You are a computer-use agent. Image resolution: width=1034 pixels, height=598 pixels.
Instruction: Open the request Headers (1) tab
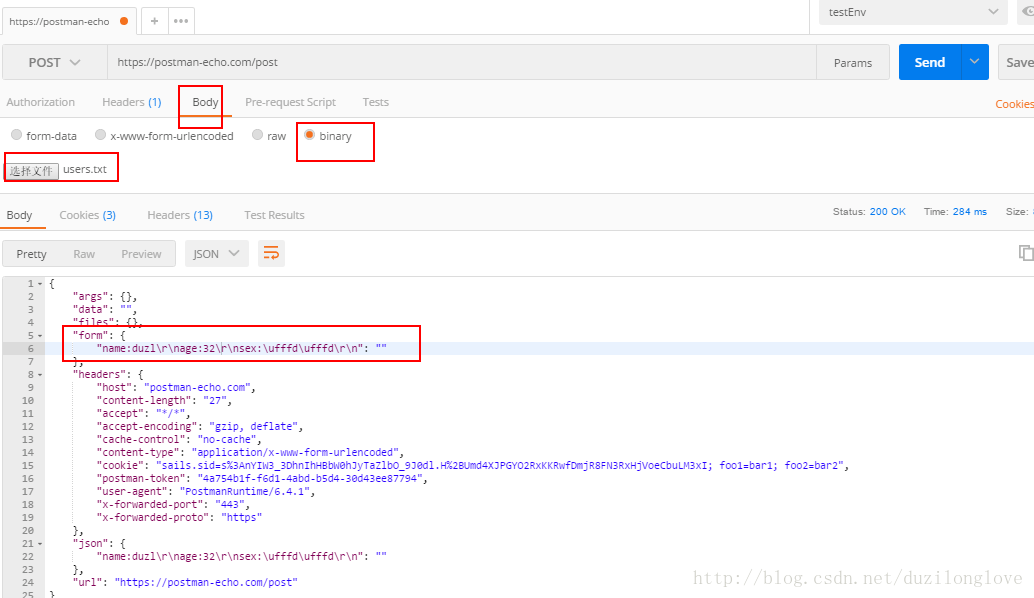[x=131, y=102]
